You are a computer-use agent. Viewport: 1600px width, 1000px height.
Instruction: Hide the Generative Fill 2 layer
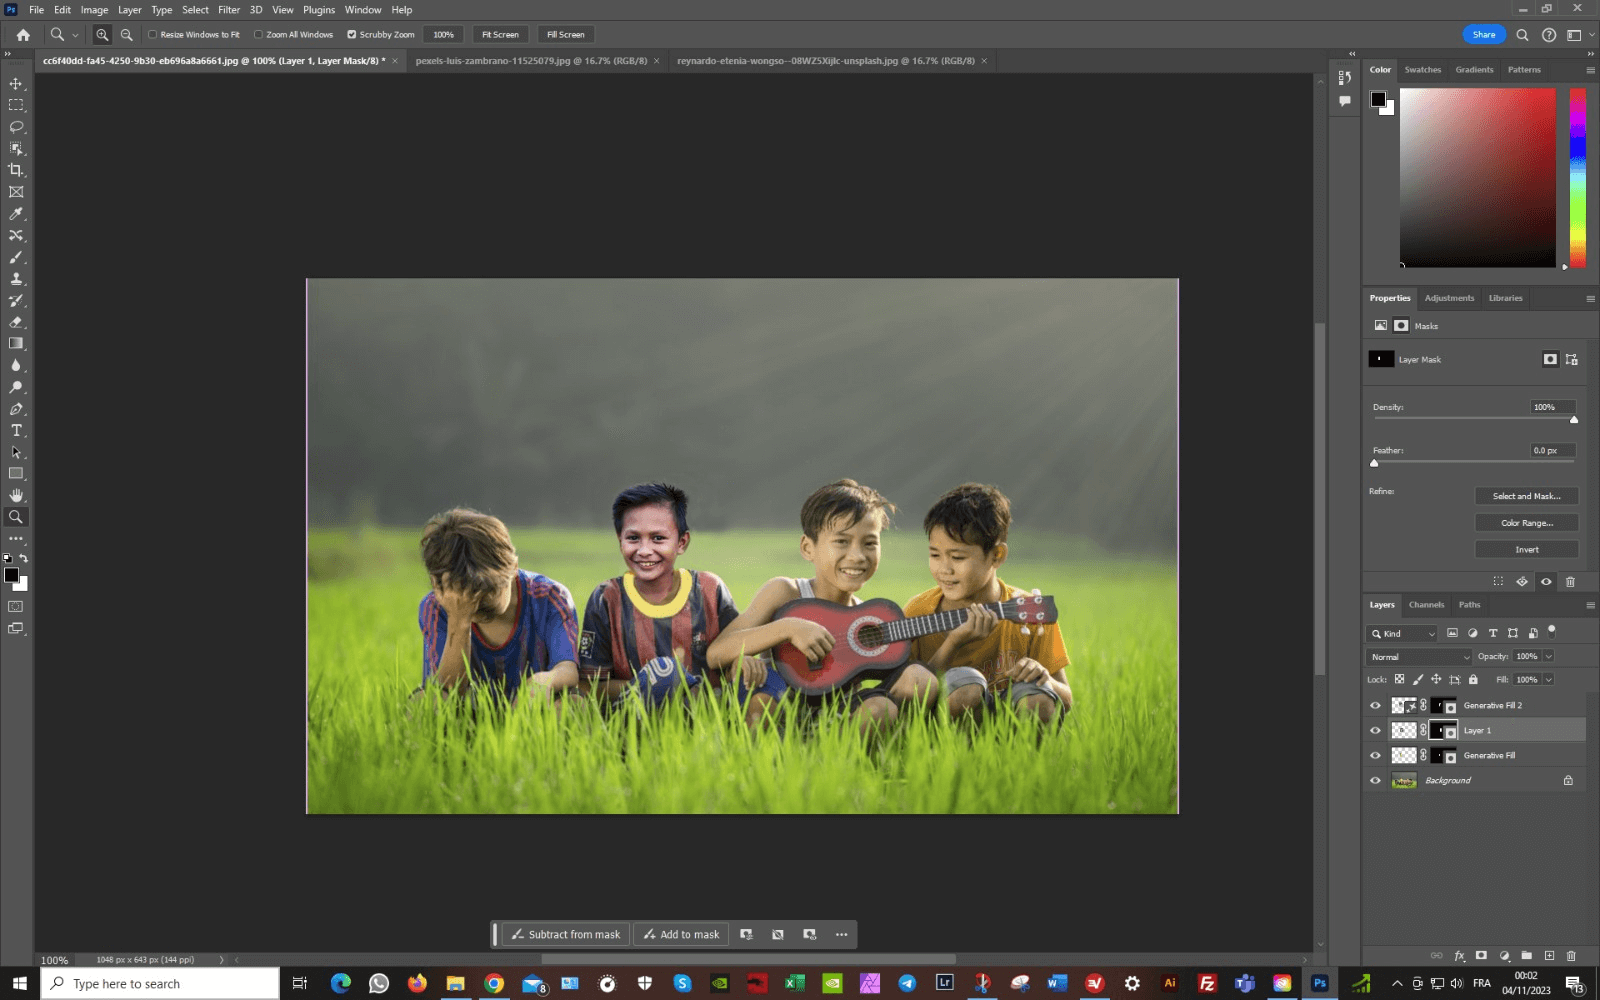[x=1375, y=706]
